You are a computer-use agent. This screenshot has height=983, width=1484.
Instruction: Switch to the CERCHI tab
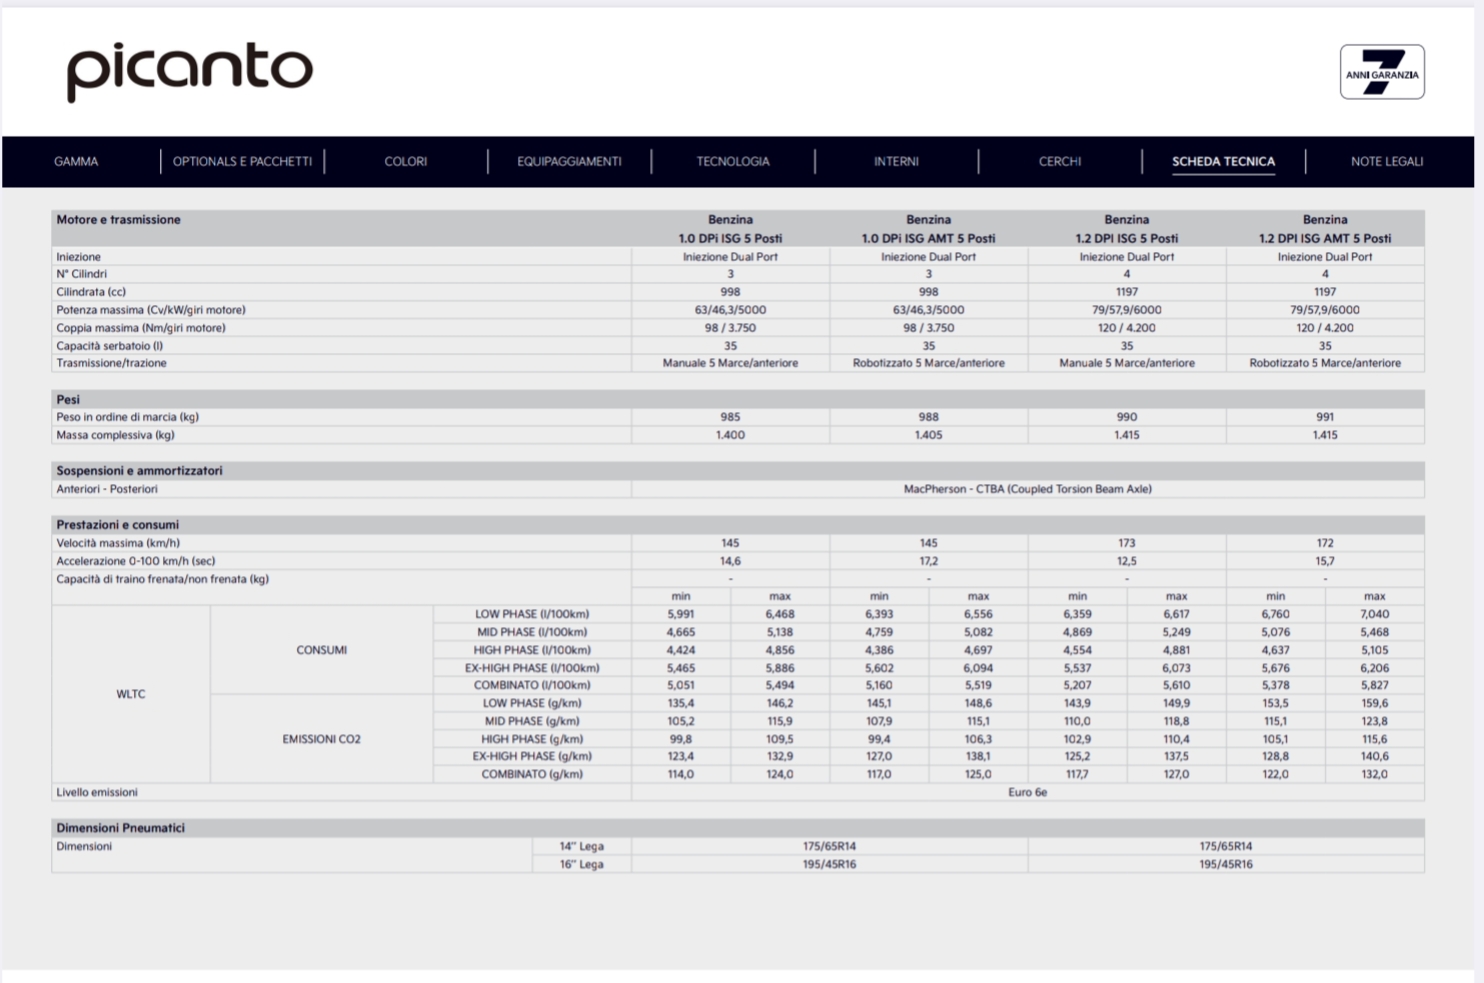[1060, 161]
